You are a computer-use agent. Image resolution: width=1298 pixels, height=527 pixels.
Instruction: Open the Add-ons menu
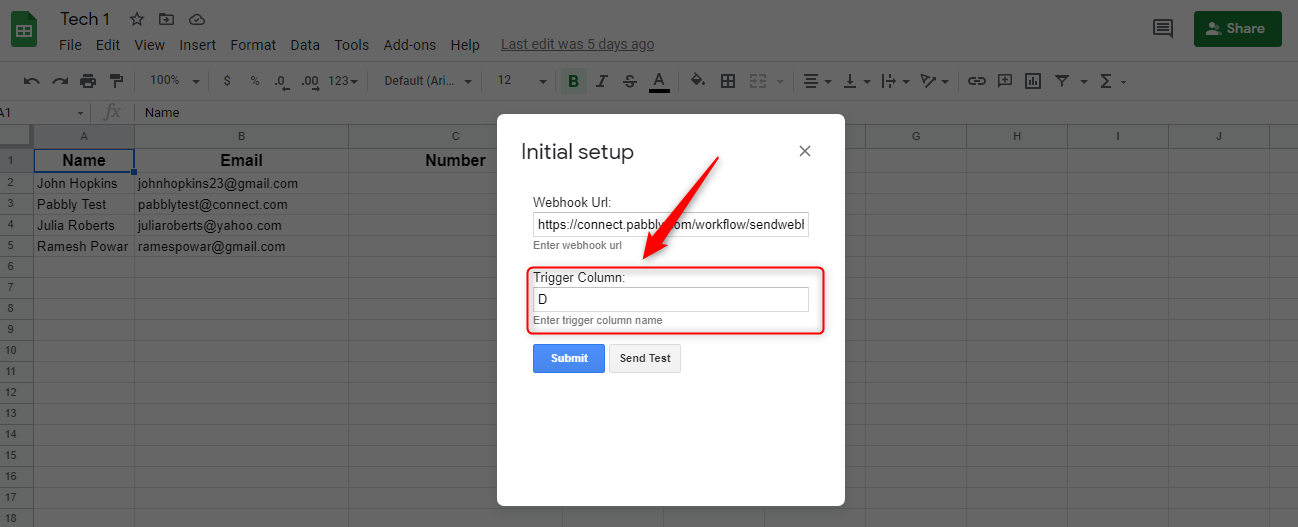pos(410,45)
